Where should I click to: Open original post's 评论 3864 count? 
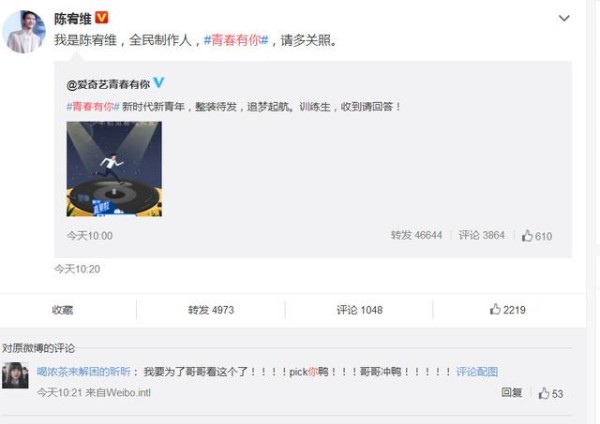(482, 235)
